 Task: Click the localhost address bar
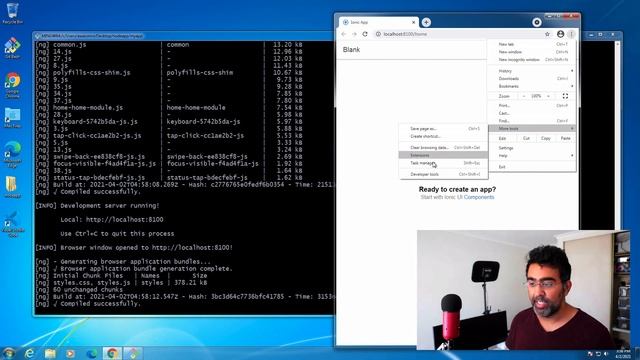[461, 34]
